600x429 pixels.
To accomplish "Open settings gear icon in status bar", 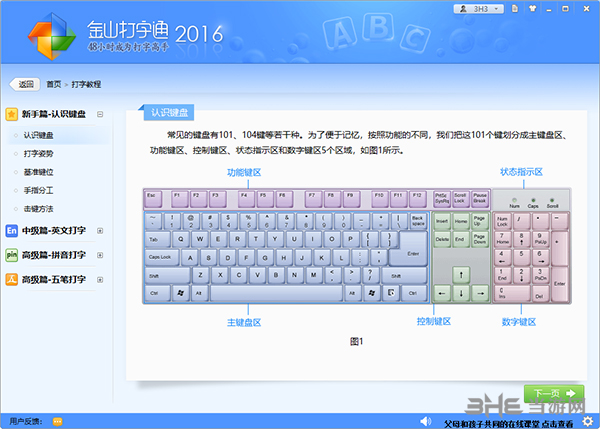I will 587,421.
